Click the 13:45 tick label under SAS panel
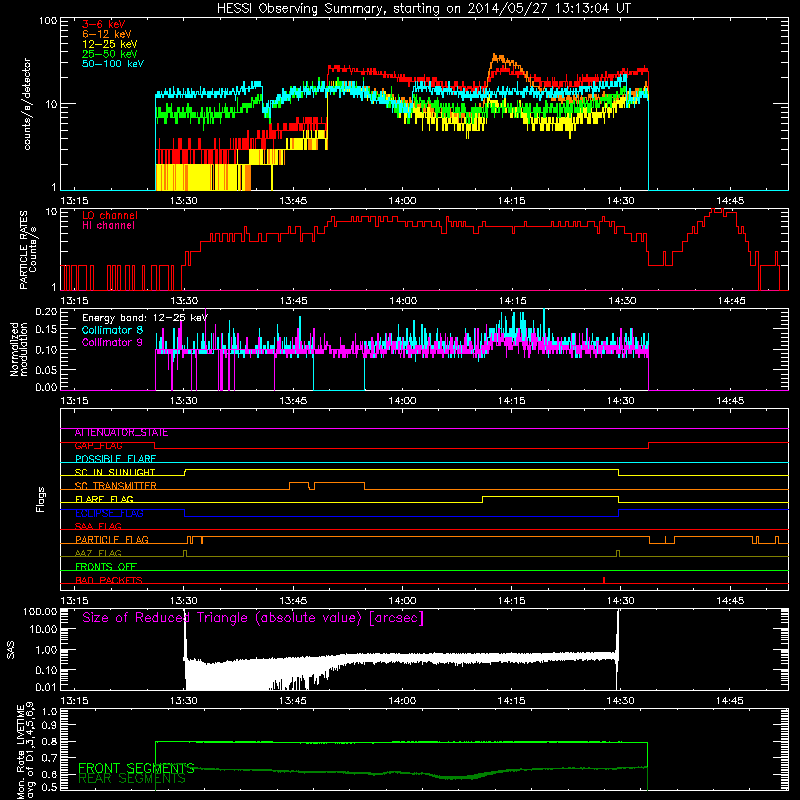Image resolution: width=800 pixels, height=800 pixels. coord(293,701)
